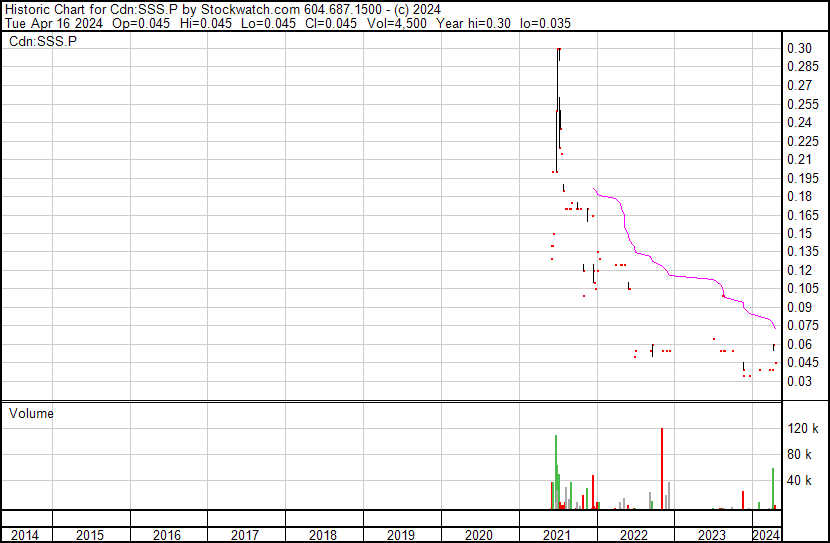
Task: Click the 0.03 price axis label
Action: [x=799, y=381]
